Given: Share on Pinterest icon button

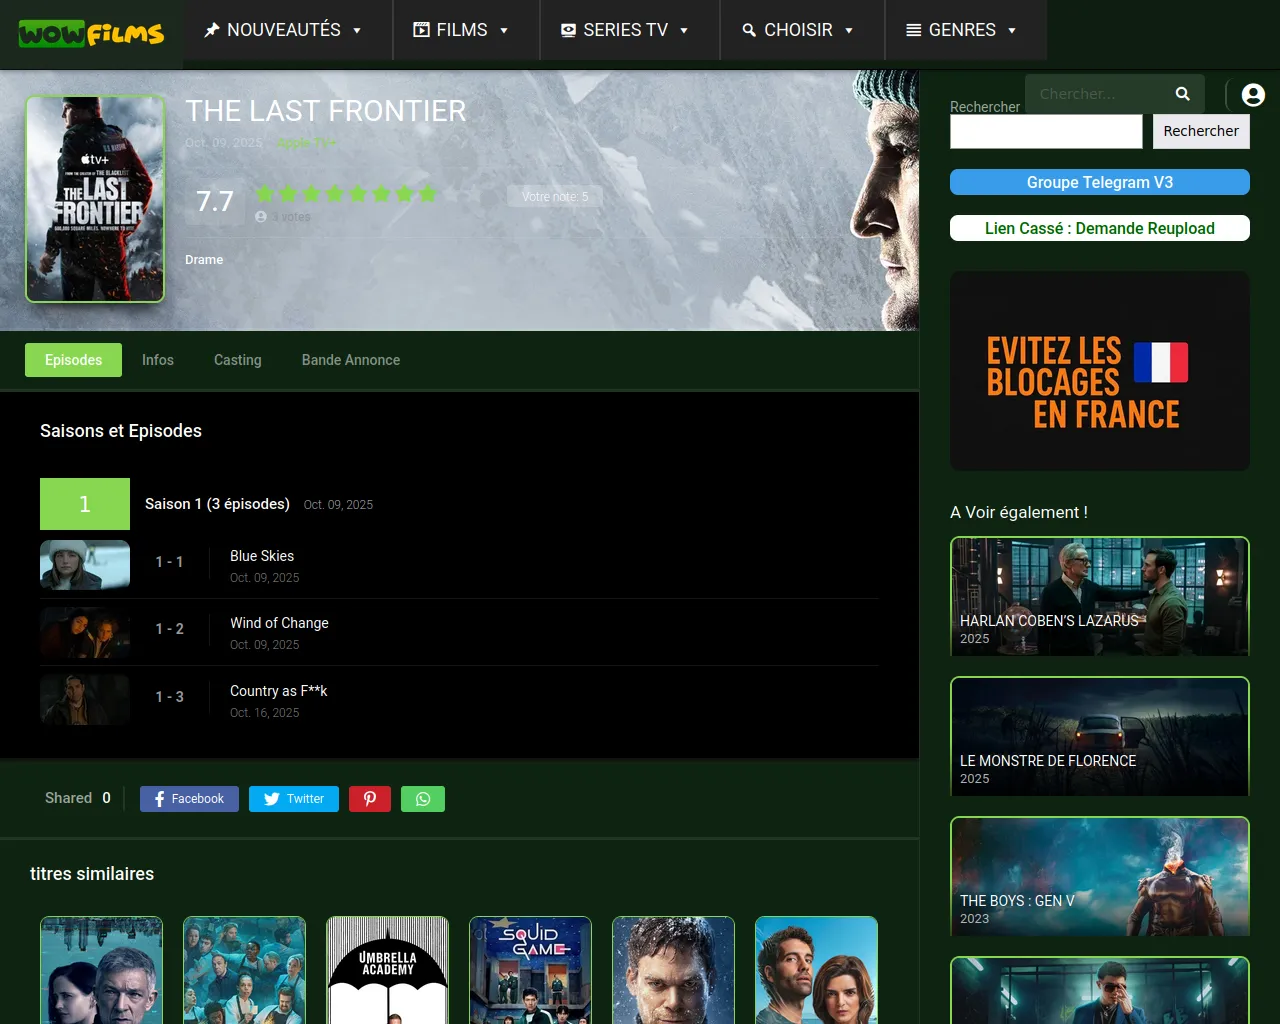Looking at the screenshot, I should 370,799.
